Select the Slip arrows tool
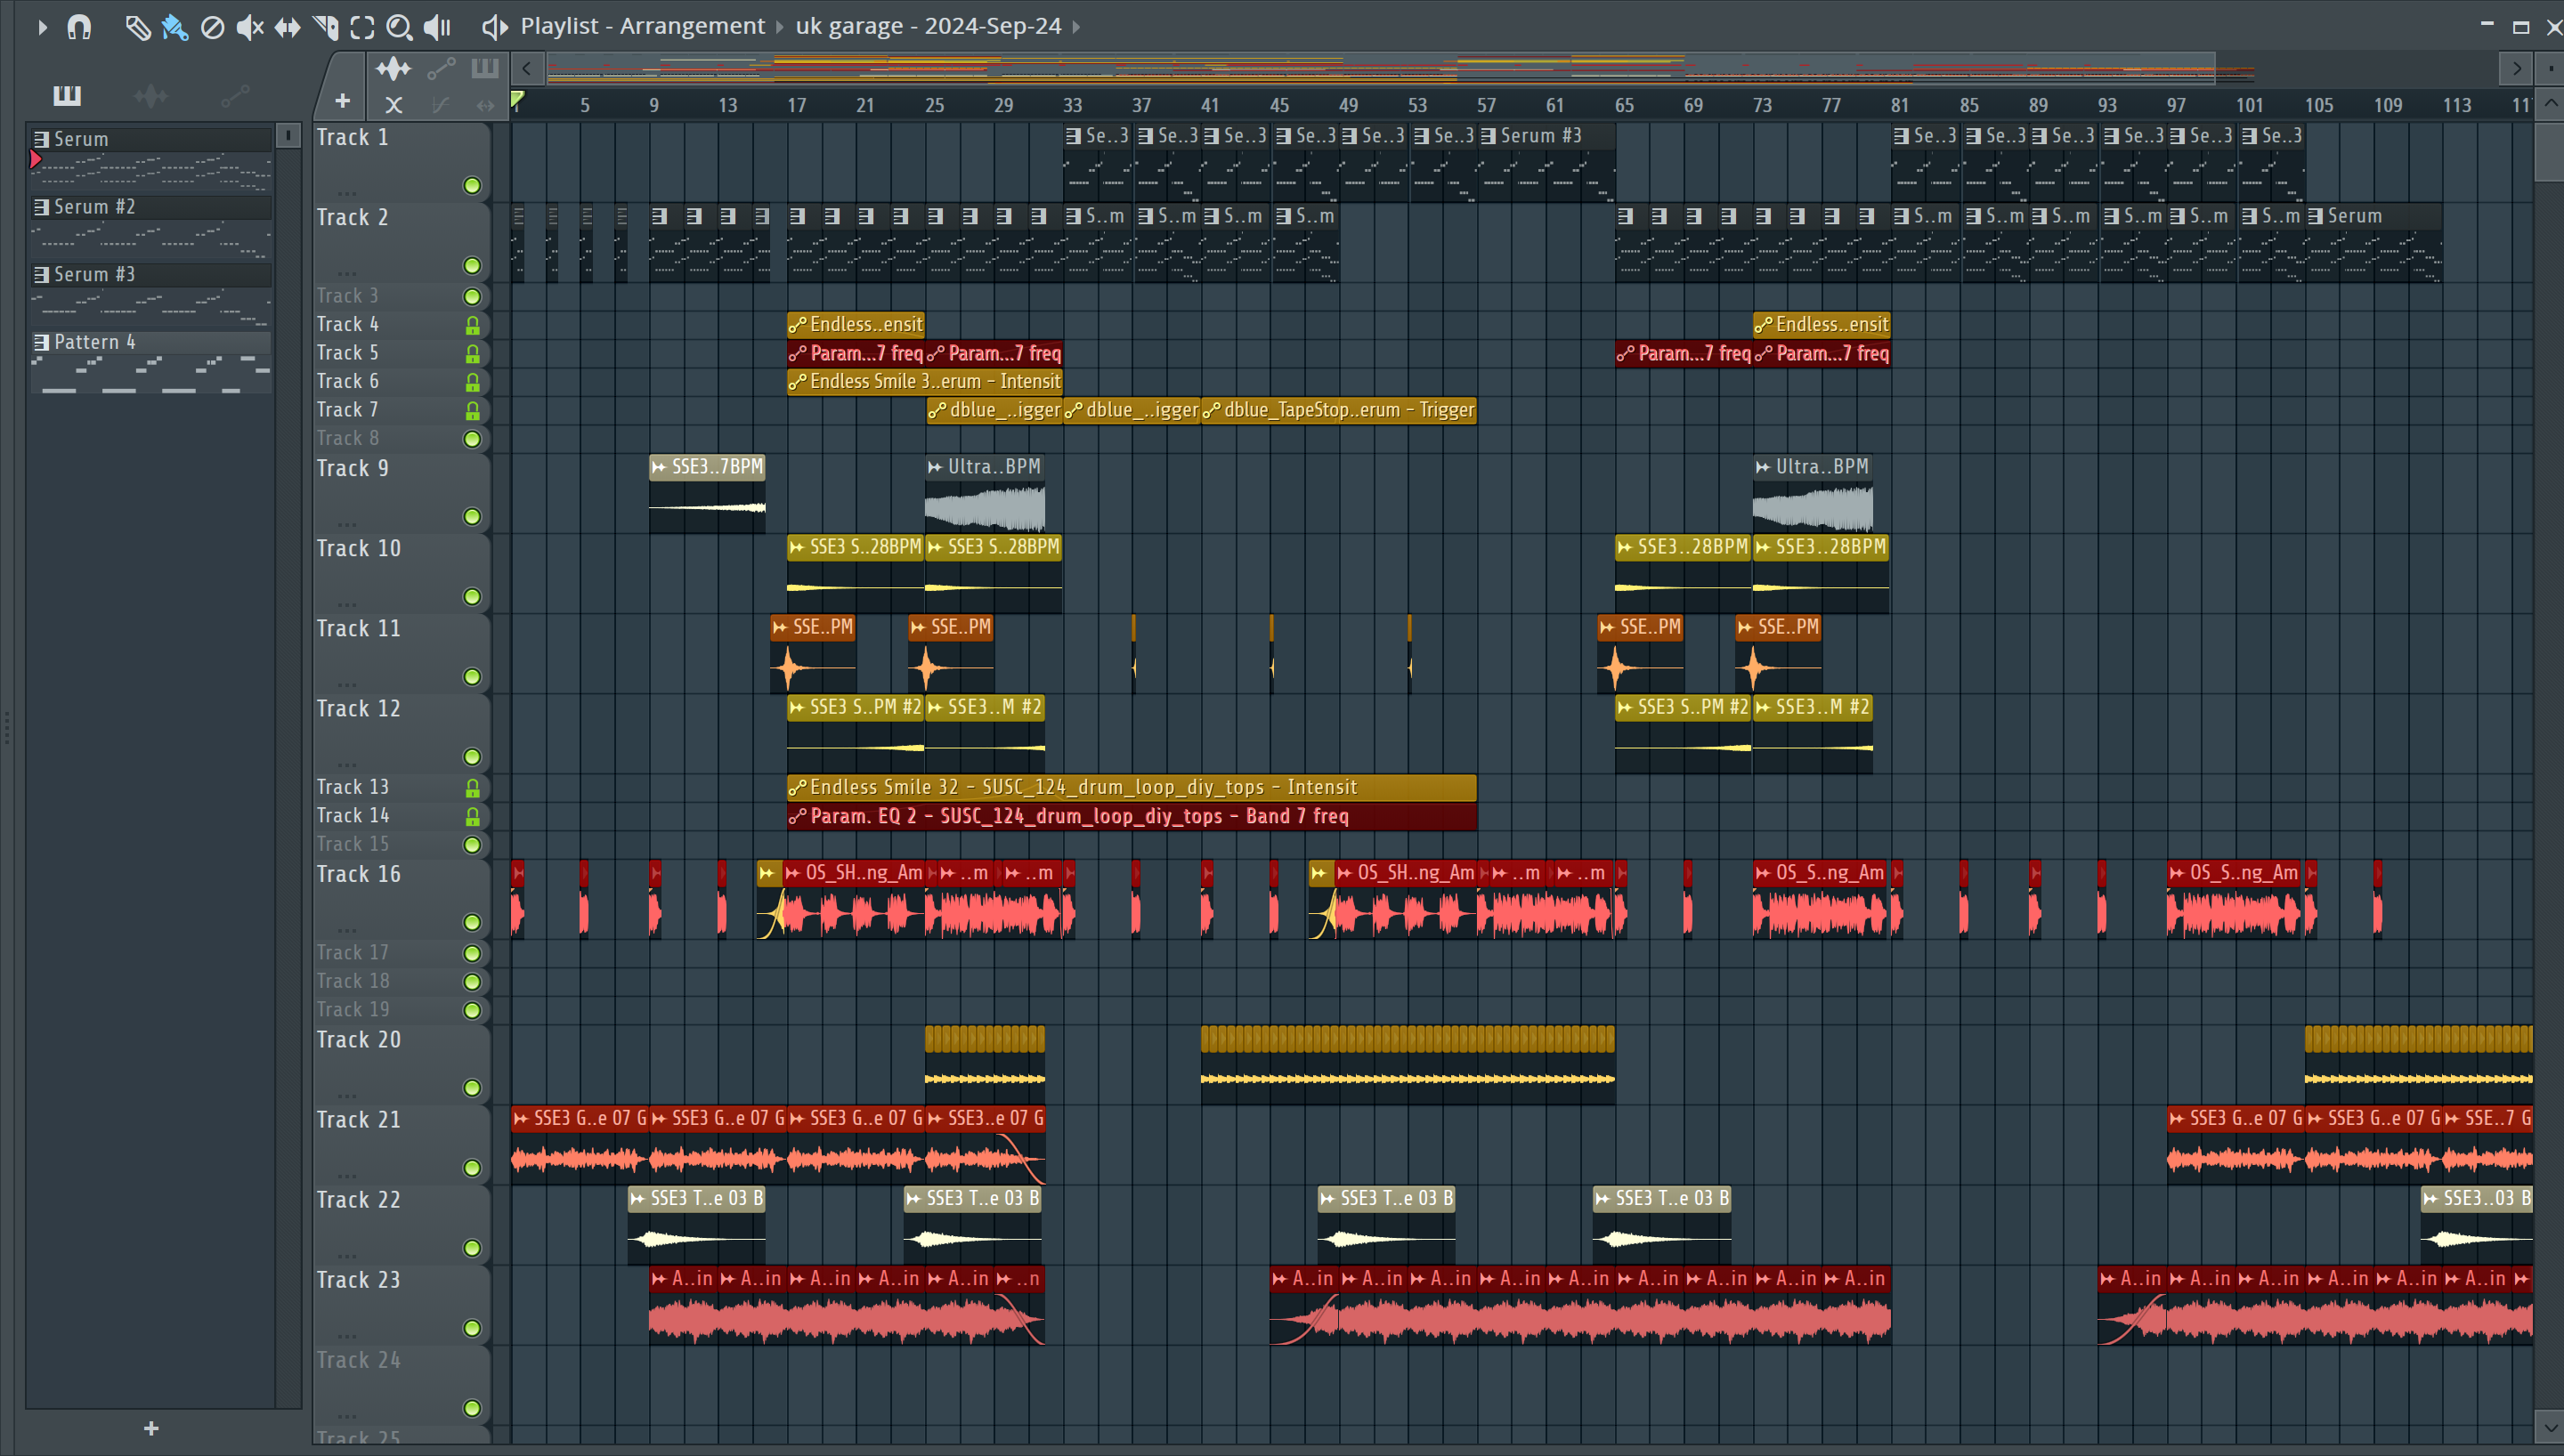This screenshot has height=1456, width=2564. click(x=287, y=27)
